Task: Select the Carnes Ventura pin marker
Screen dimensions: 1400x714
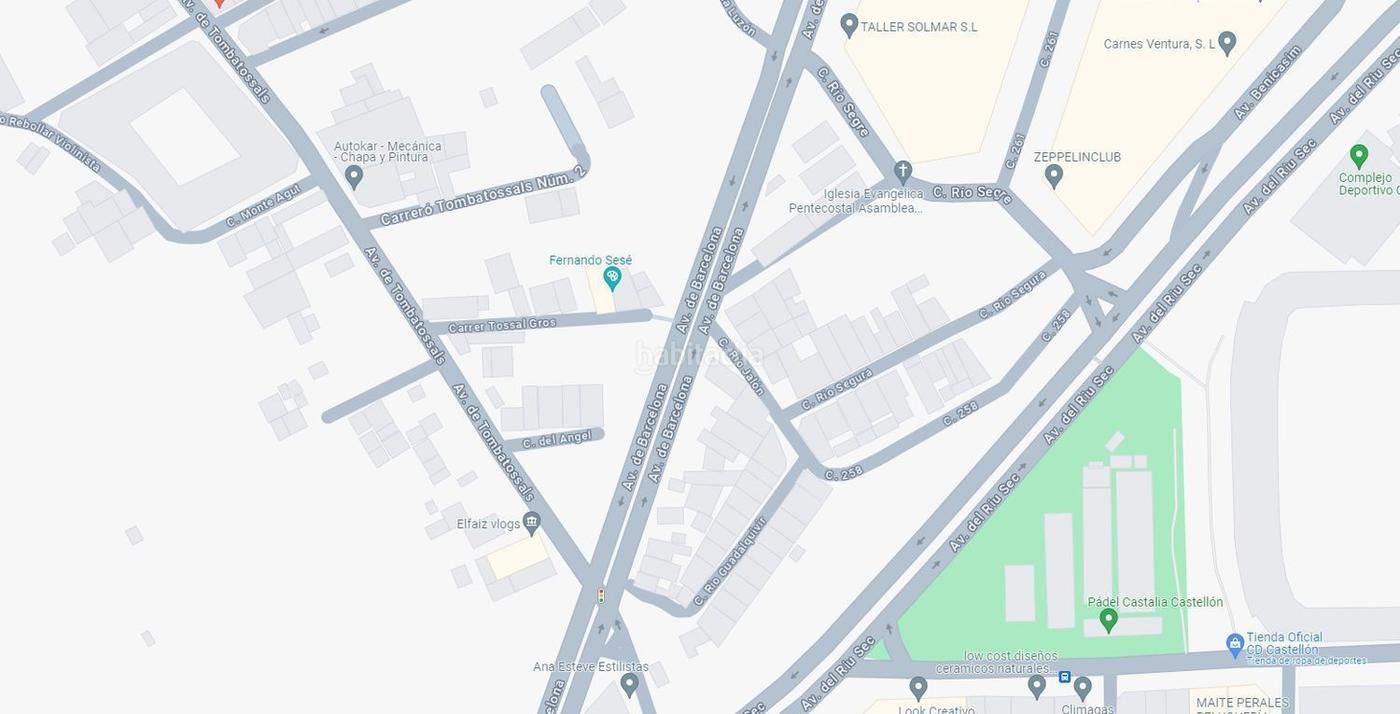Action: [x=1227, y=43]
